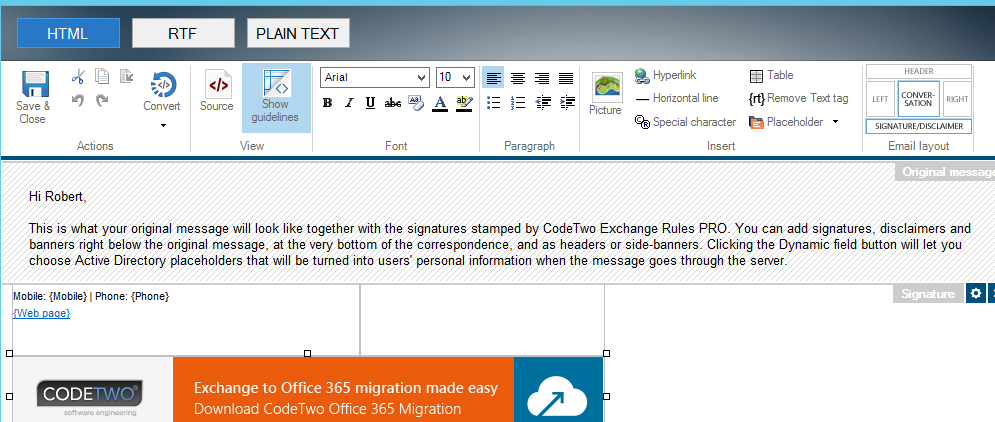This screenshot has height=422, width=995.
Task: Redo the last undone action
Action: (x=102, y=100)
